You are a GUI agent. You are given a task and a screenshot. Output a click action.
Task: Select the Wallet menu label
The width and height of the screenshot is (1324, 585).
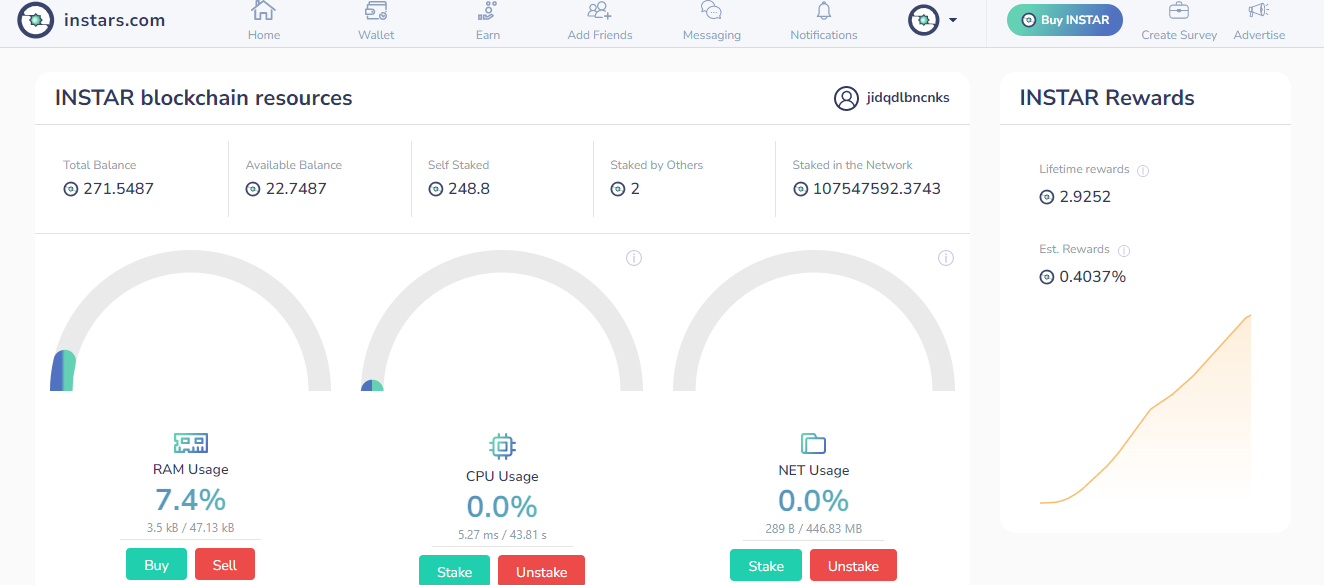376,35
